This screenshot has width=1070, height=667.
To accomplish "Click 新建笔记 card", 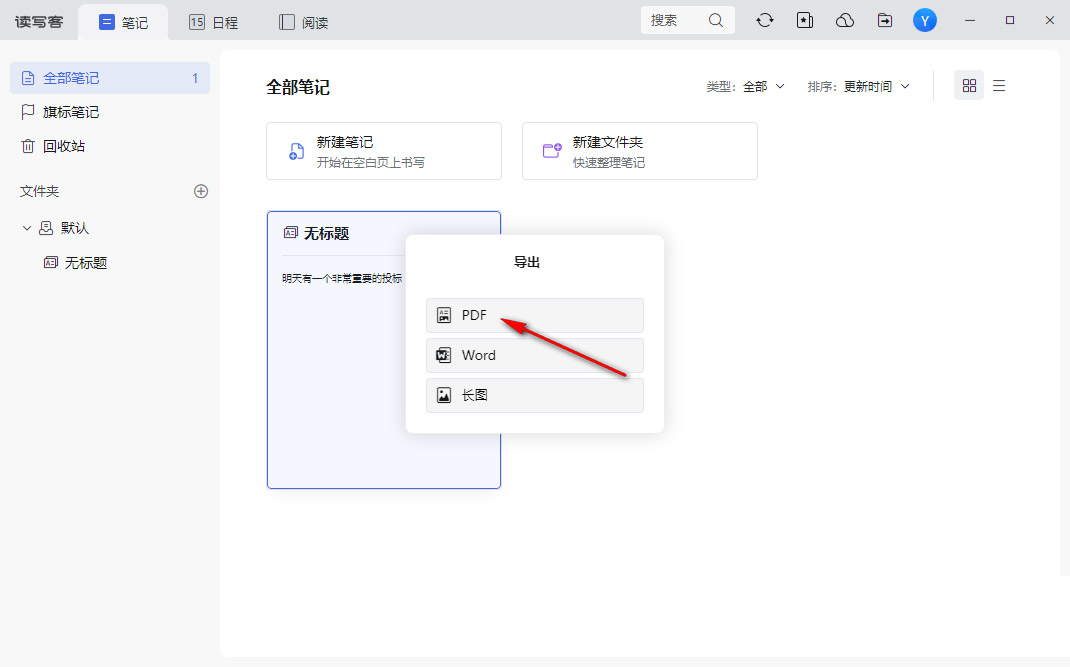I will [384, 151].
